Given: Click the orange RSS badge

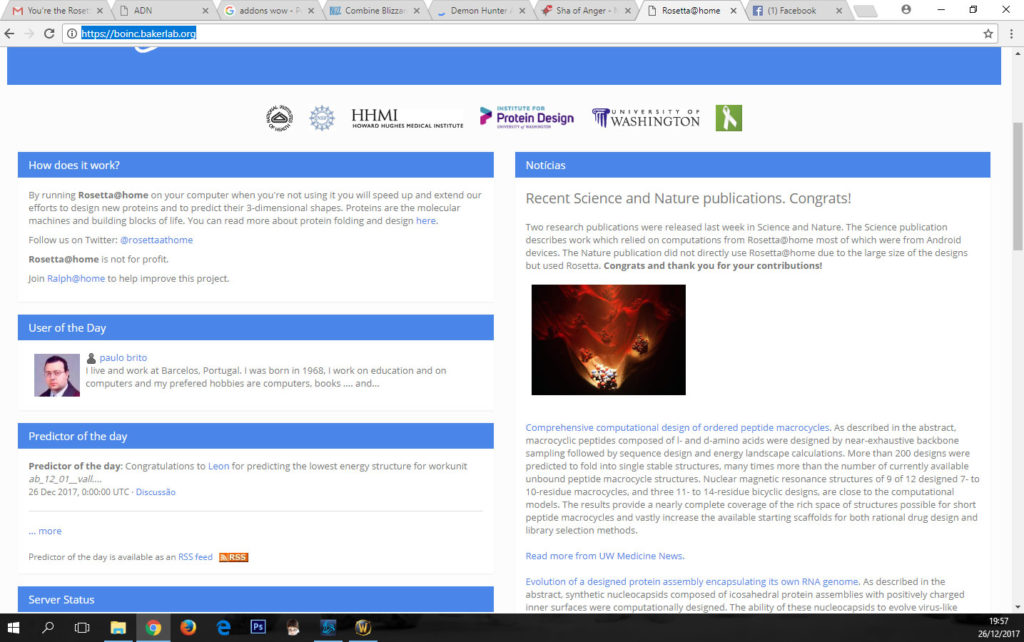Looking at the screenshot, I should [x=233, y=557].
